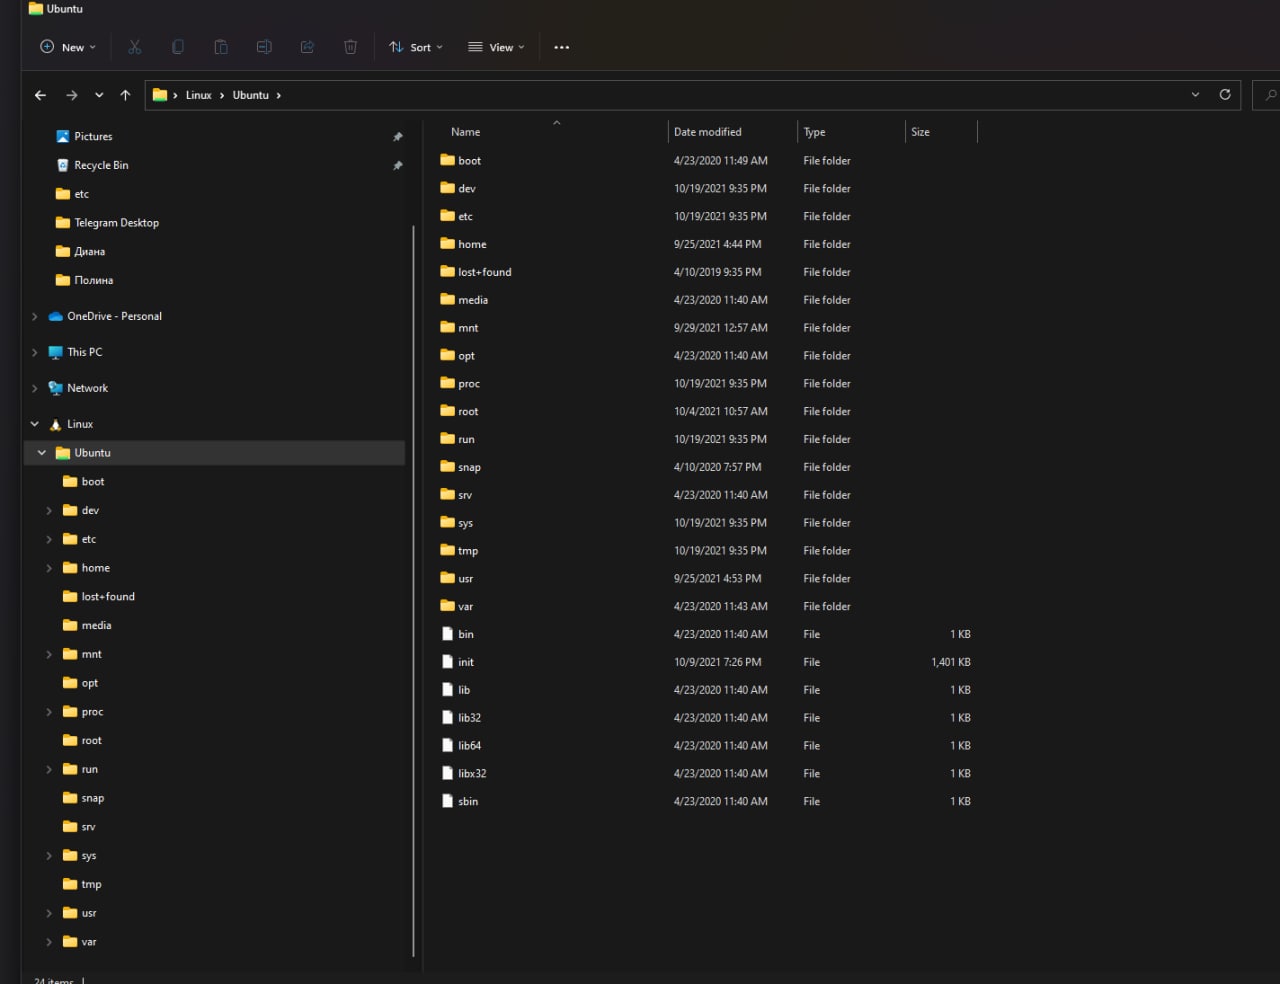The image size is (1280, 984).
Task: Open the Sort dropdown menu
Action: point(416,47)
